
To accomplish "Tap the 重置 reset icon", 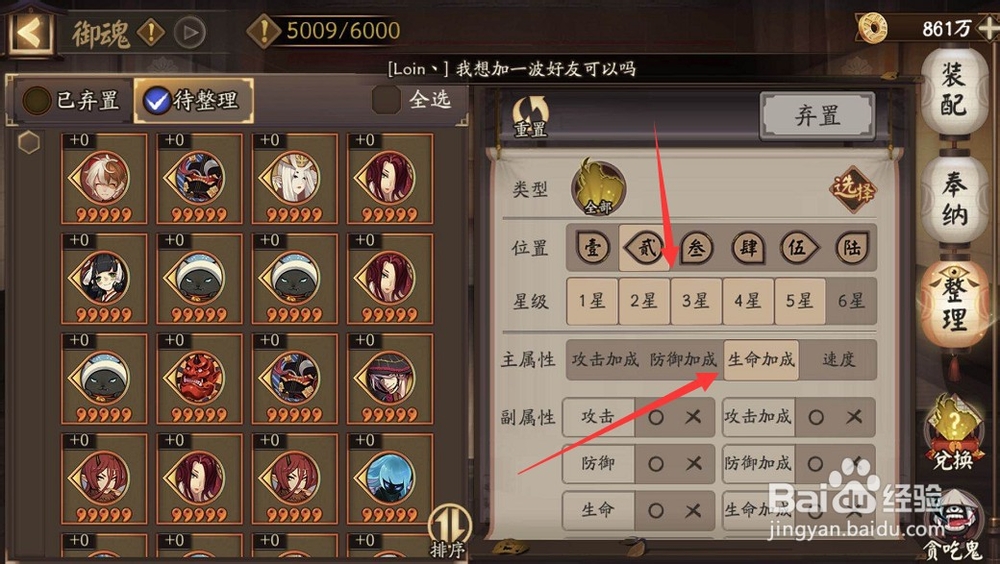I will pyautogui.click(x=531, y=117).
